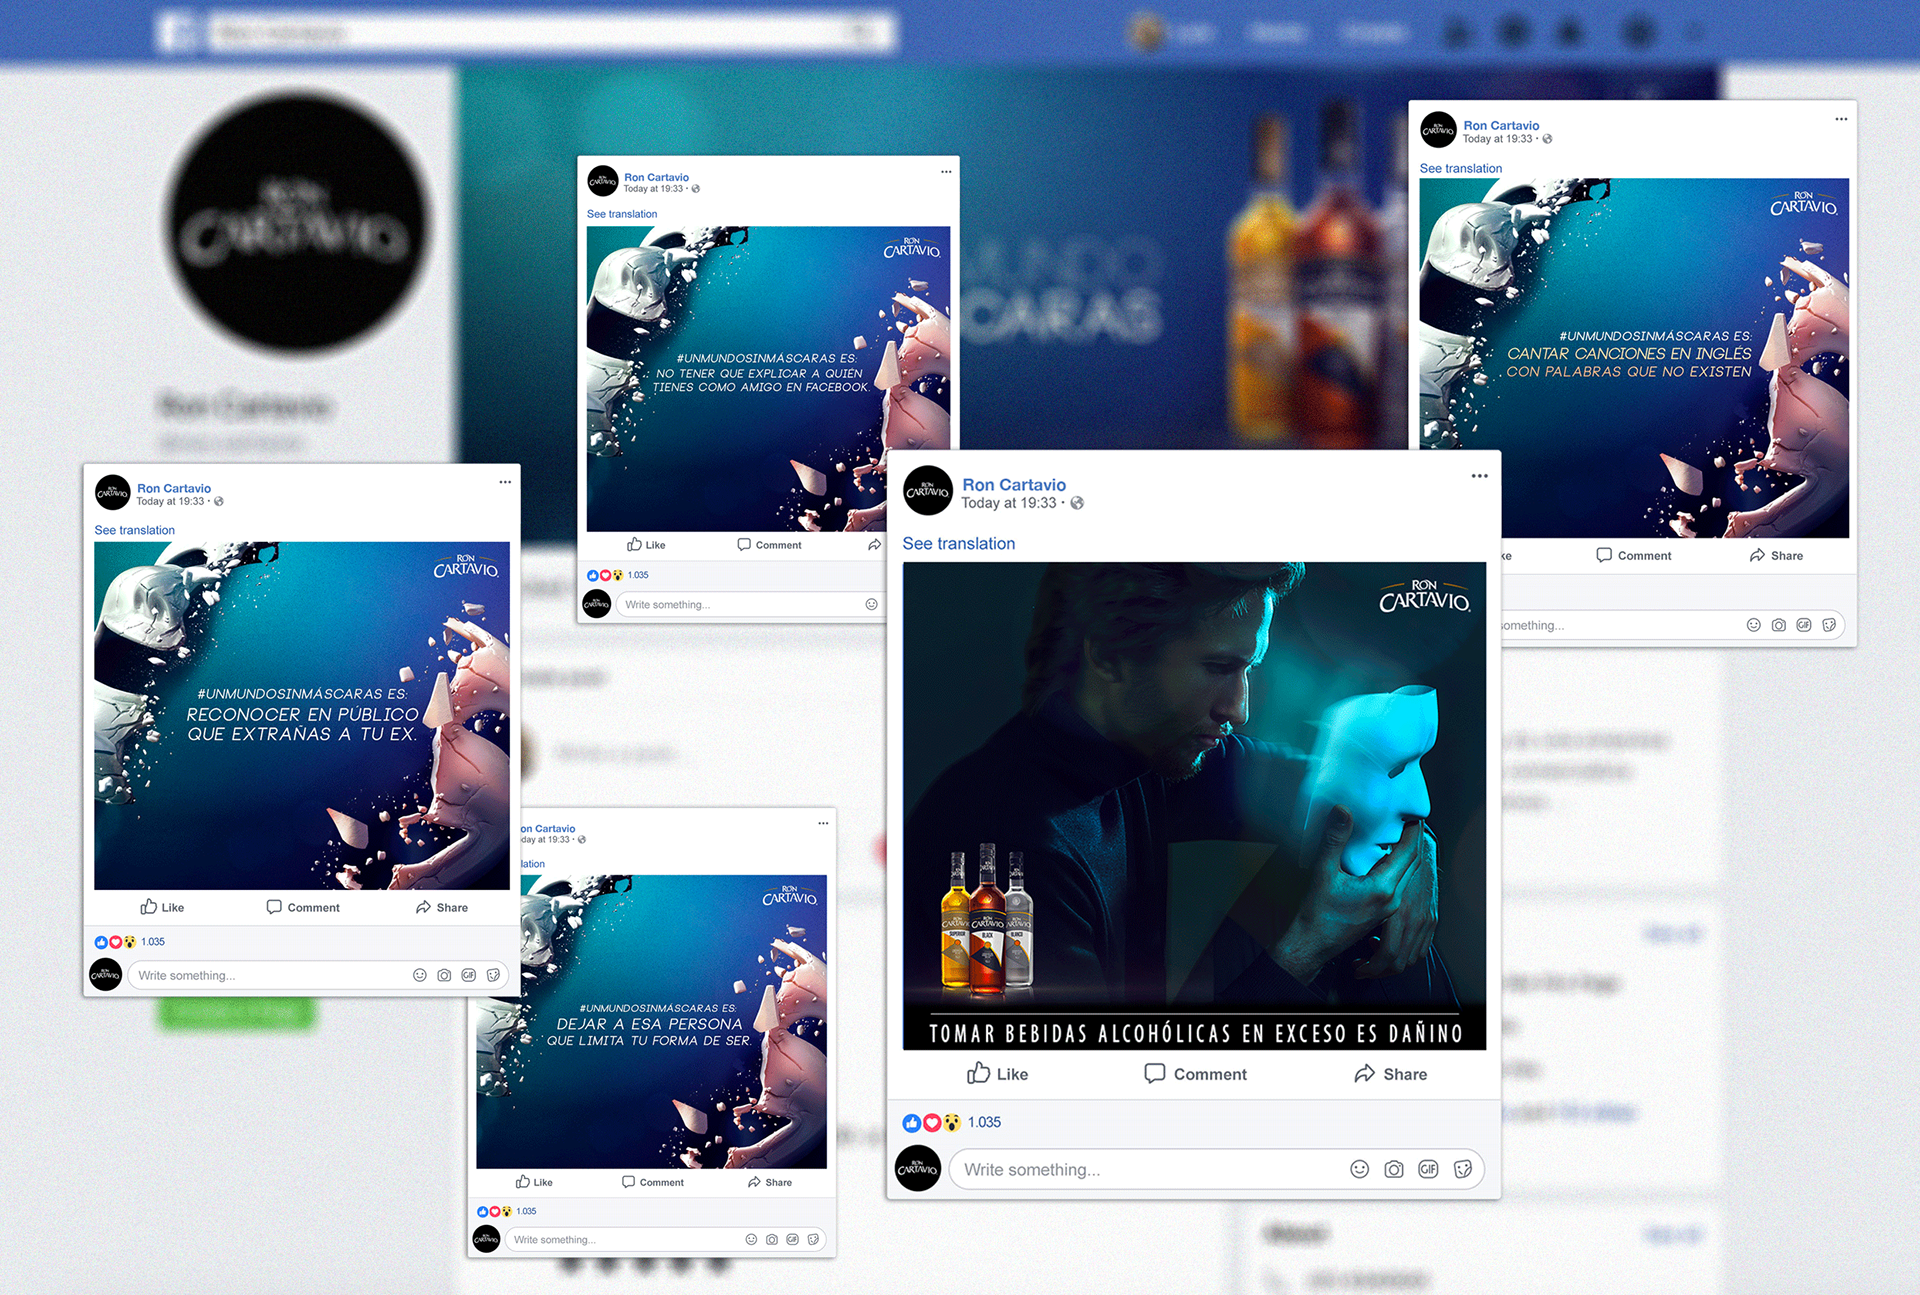Open three-dot menu on 'Dejar a esa persona' post
Viewport: 1920px width, 1295px height.
click(823, 823)
